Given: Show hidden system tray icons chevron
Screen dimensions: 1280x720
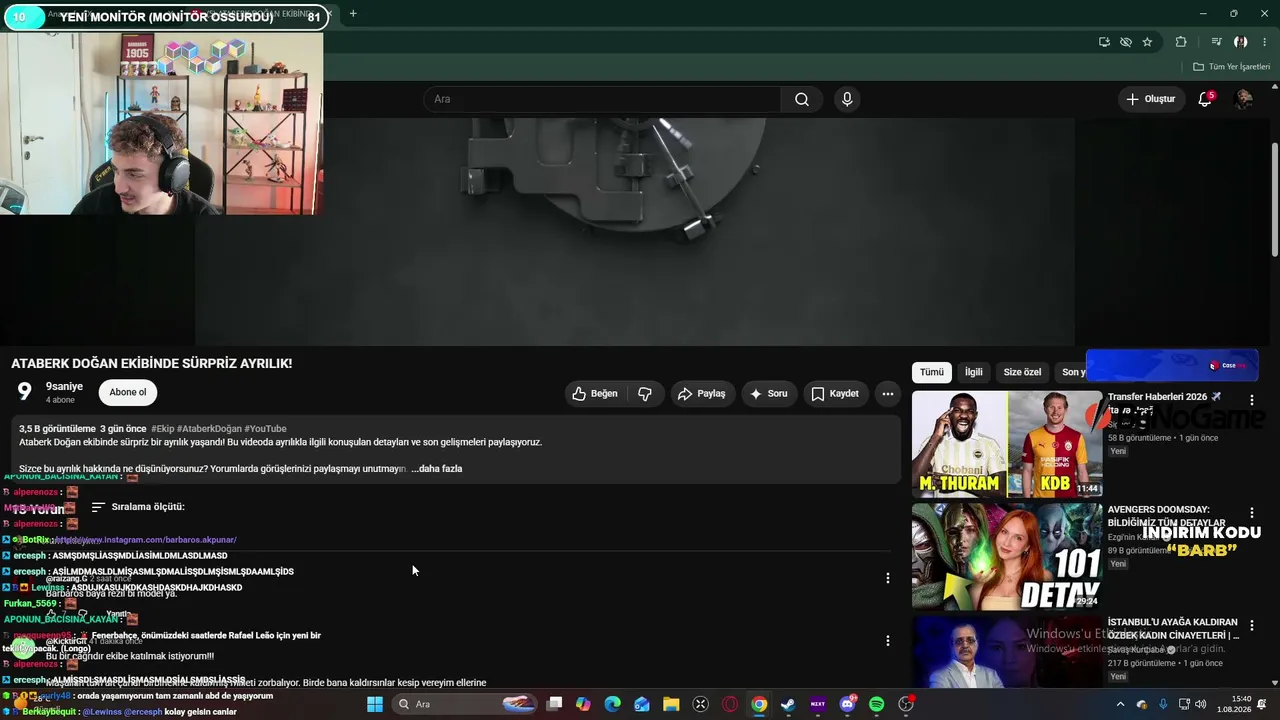Looking at the screenshot, I should coord(1120,704).
